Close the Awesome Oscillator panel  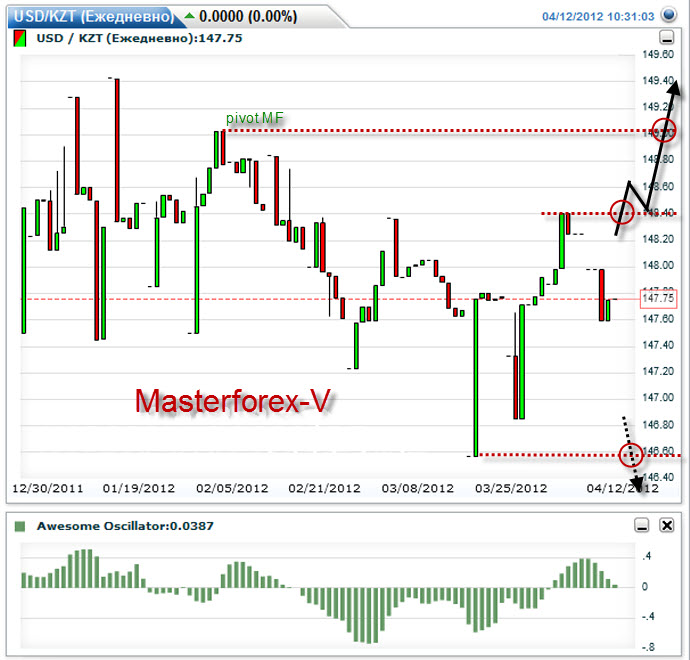[667, 525]
